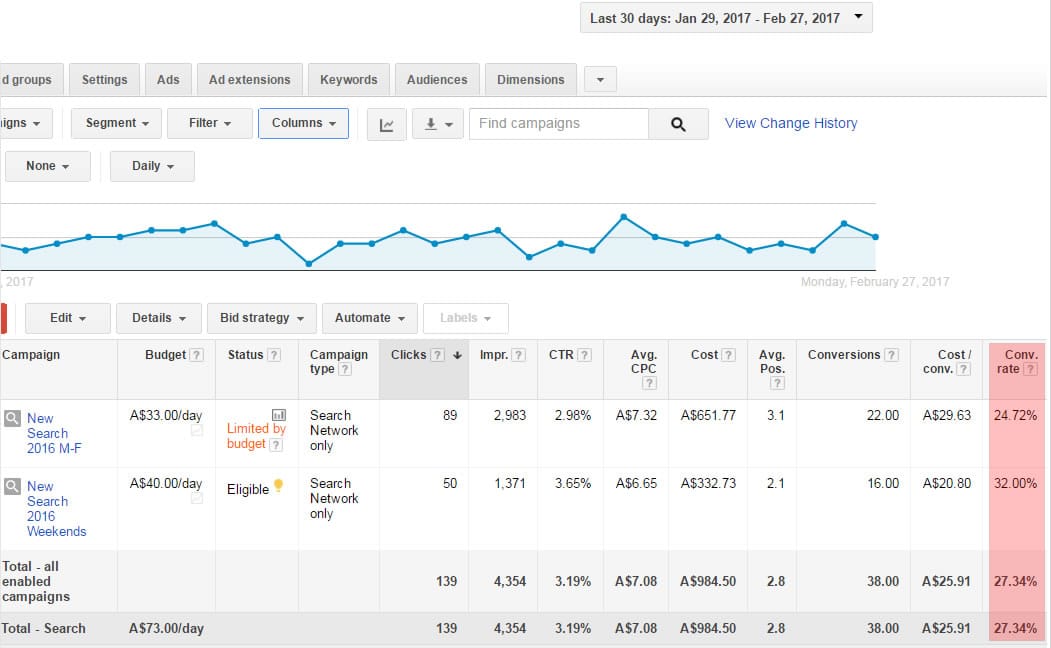Switch to the Keywords tab
The image size is (1051, 648).
click(348, 80)
